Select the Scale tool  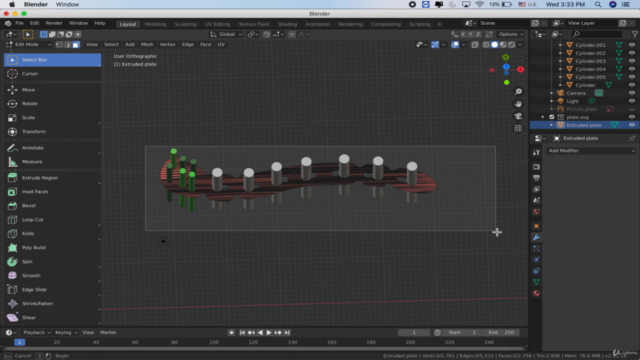[x=52, y=118]
